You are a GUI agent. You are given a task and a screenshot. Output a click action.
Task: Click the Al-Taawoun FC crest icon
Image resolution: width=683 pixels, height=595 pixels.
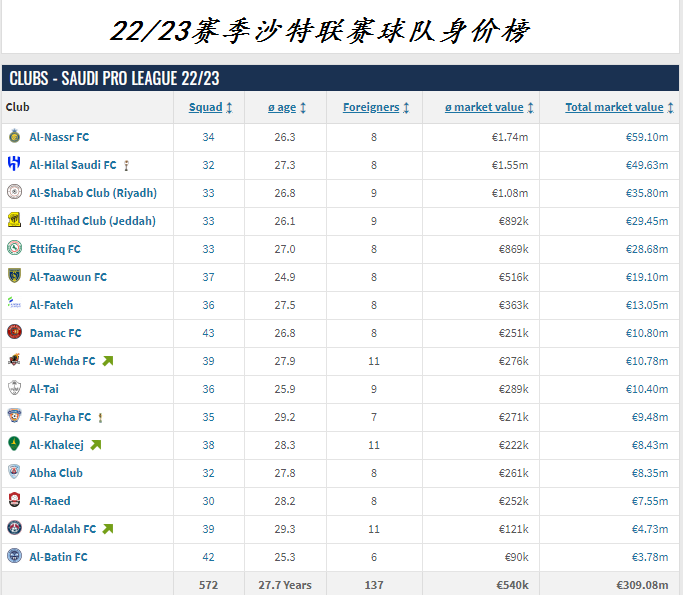coord(14,277)
